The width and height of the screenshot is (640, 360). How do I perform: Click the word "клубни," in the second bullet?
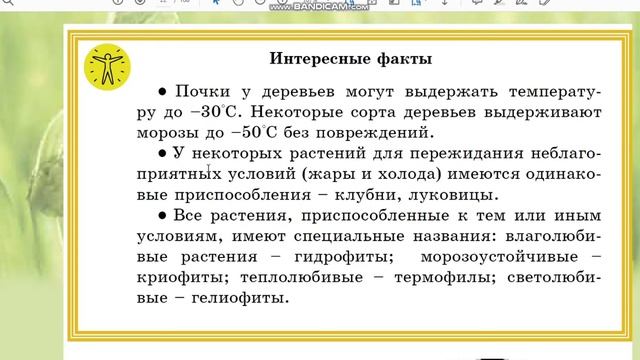tap(369, 195)
